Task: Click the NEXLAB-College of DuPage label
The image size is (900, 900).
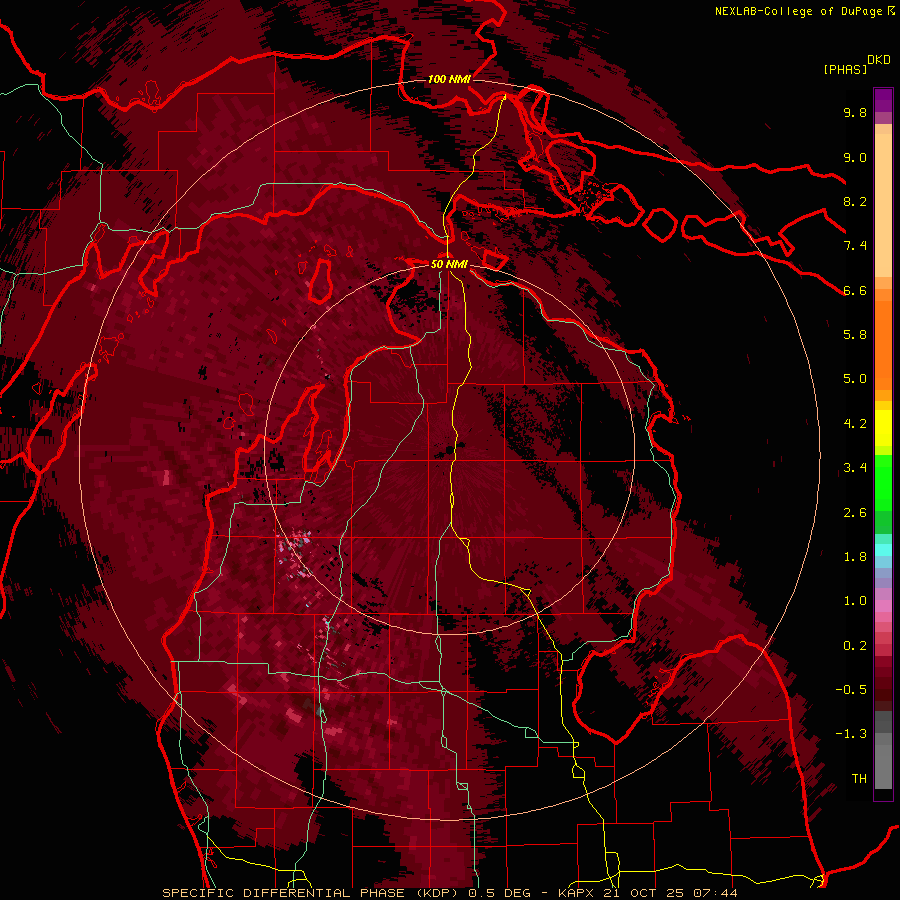Action: click(x=798, y=11)
